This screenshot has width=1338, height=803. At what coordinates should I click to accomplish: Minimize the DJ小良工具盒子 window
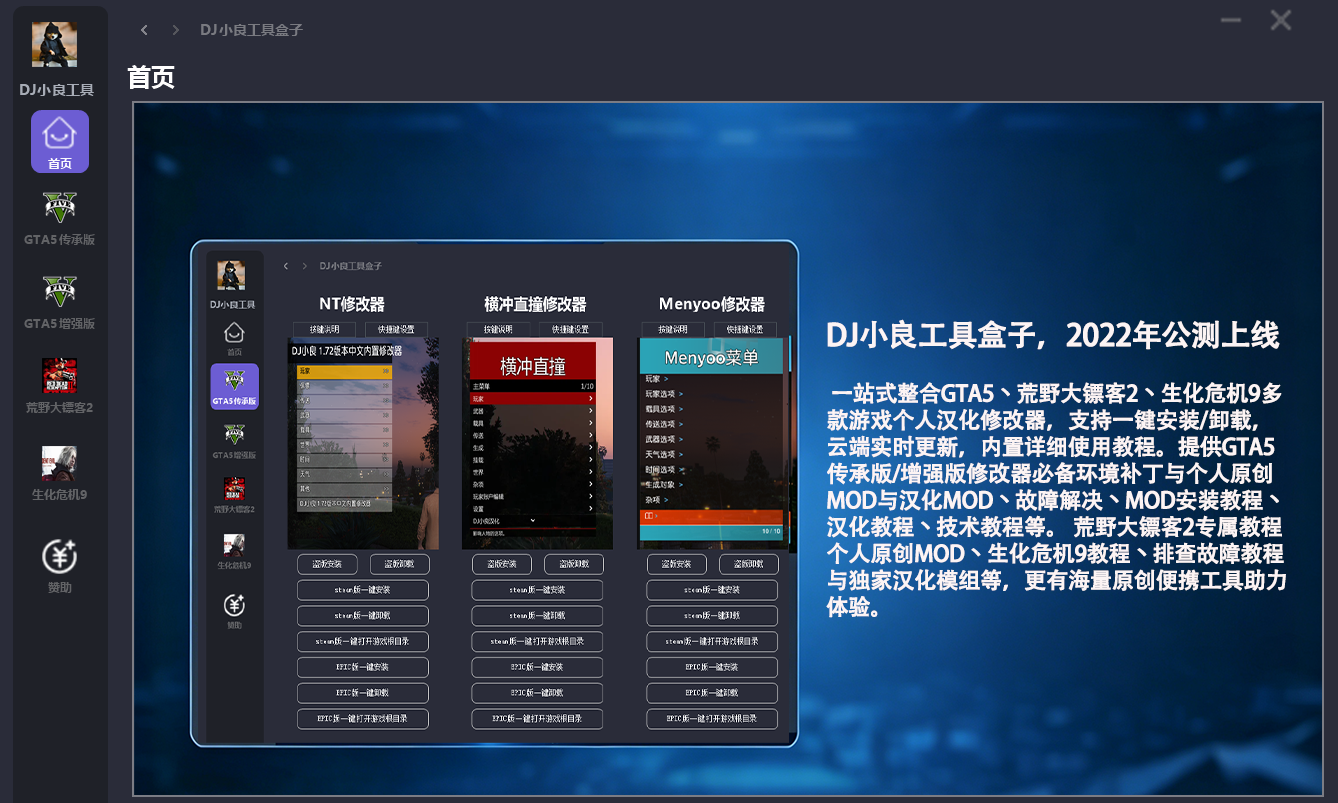(x=1231, y=20)
